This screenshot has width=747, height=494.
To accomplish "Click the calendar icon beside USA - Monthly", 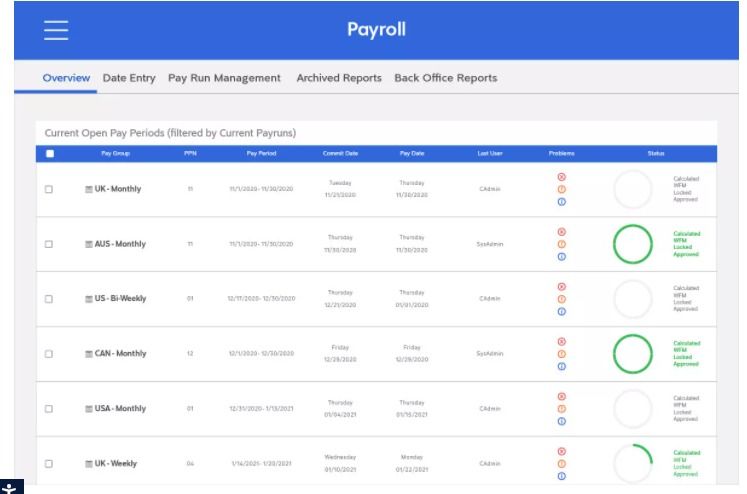I will (89, 409).
